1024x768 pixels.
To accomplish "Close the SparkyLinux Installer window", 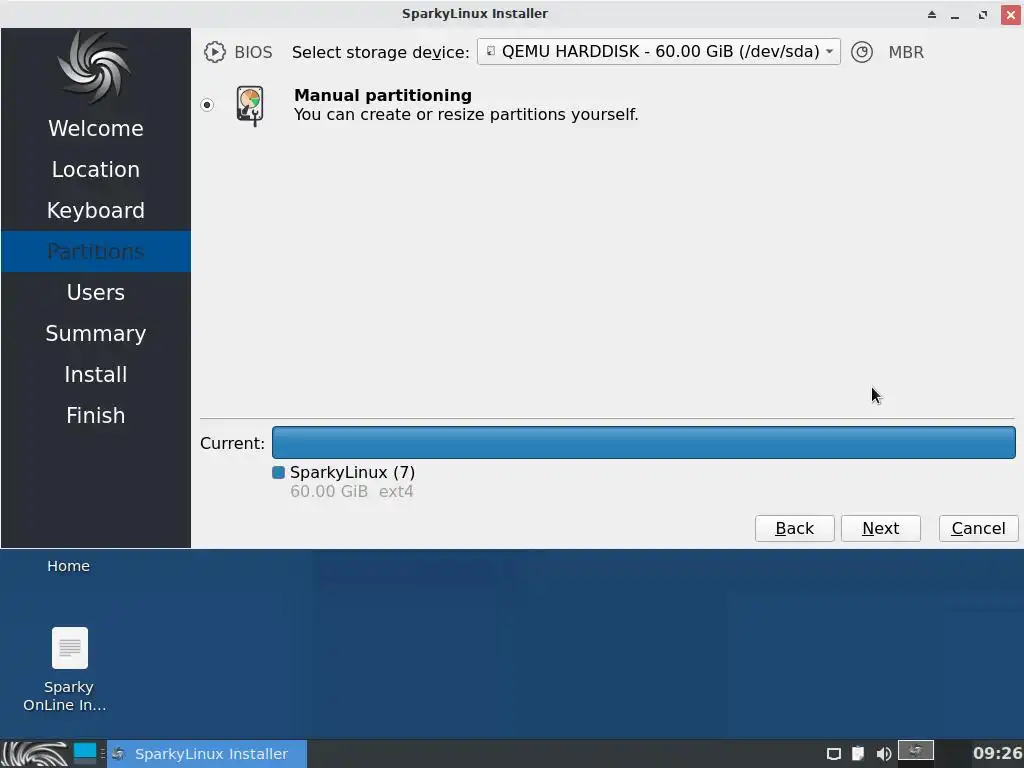I will point(1011,14).
